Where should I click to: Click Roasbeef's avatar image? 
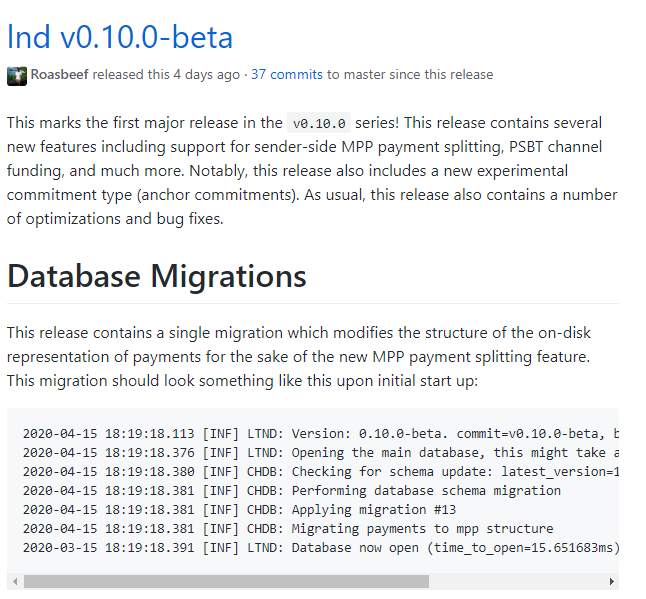pos(17,76)
